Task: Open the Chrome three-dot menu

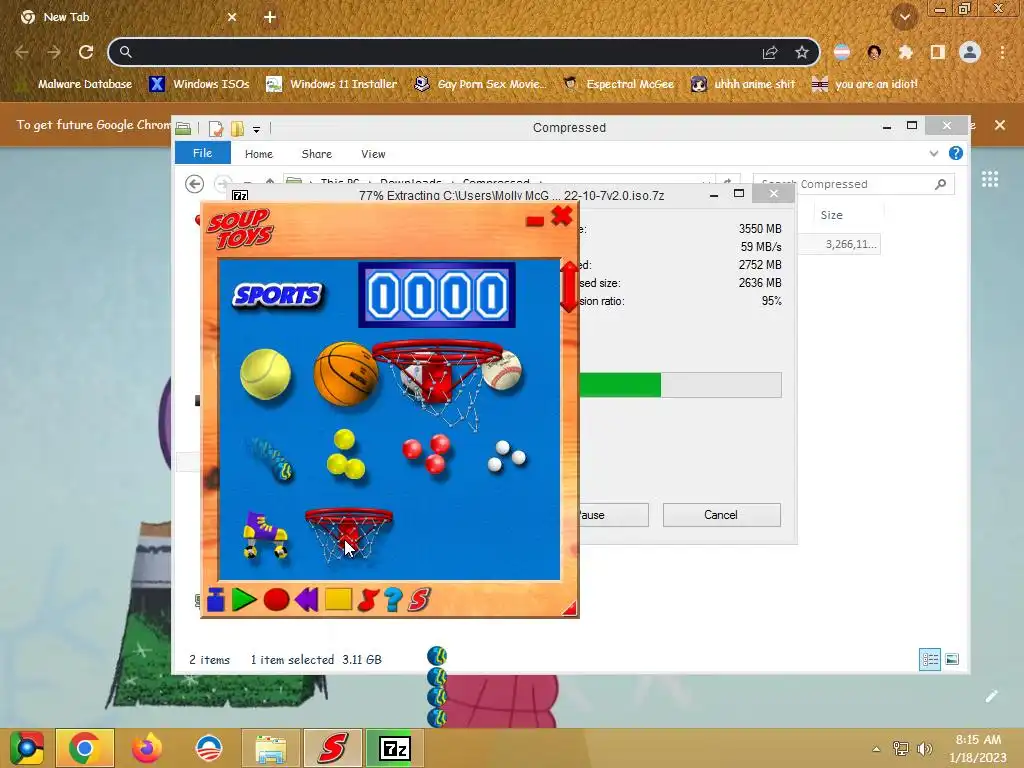Action: pos(1002,52)
